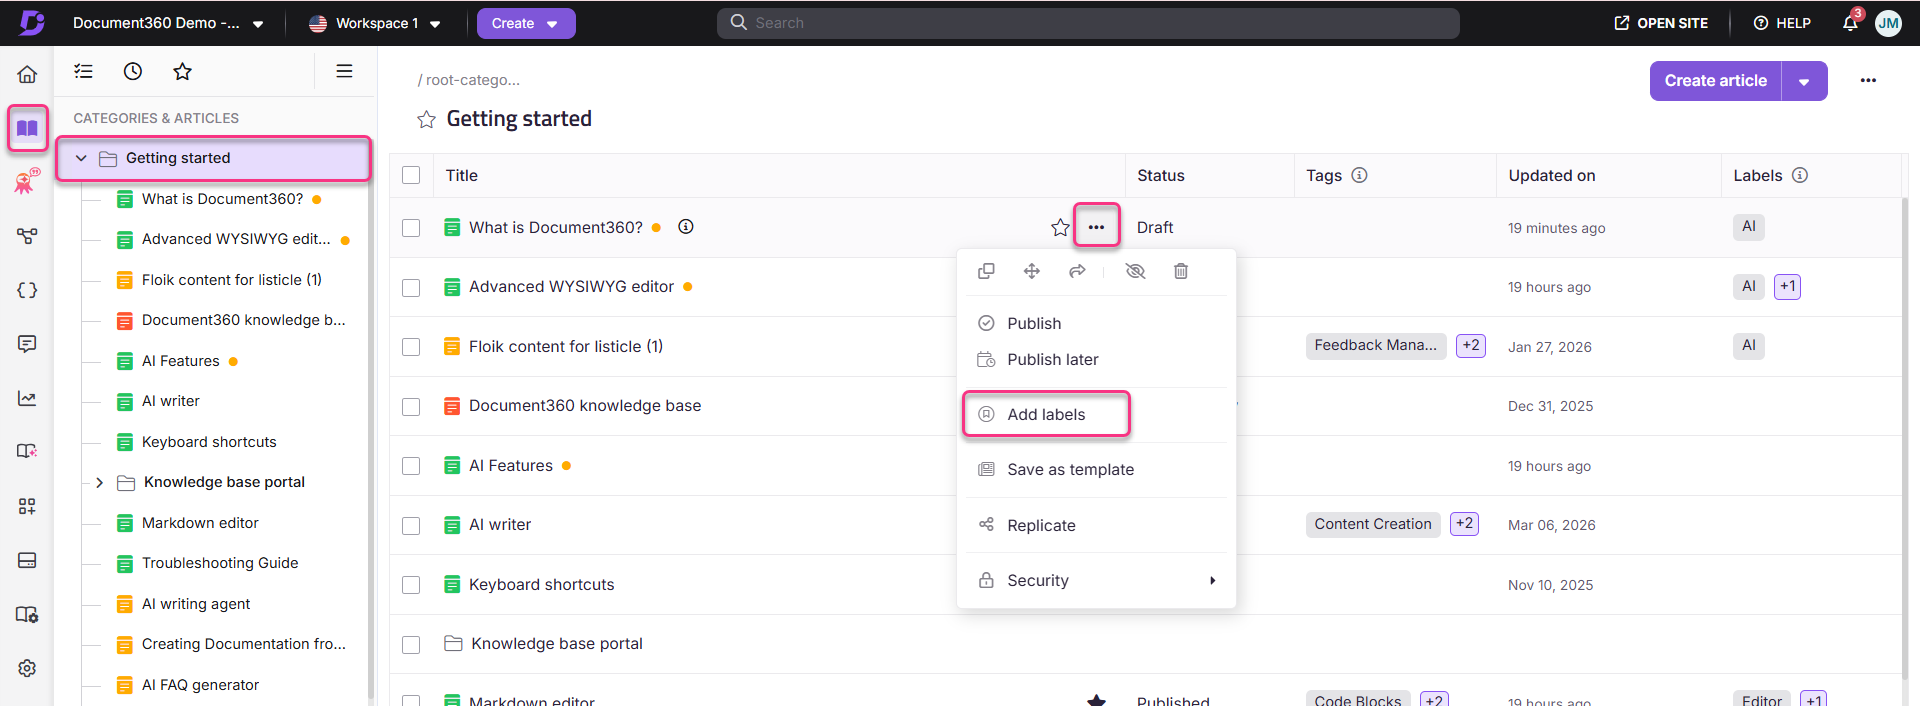Screen dimensions: 1920x706
Task: Click the OPEN SITE link
Action: tap(1661, 23)
